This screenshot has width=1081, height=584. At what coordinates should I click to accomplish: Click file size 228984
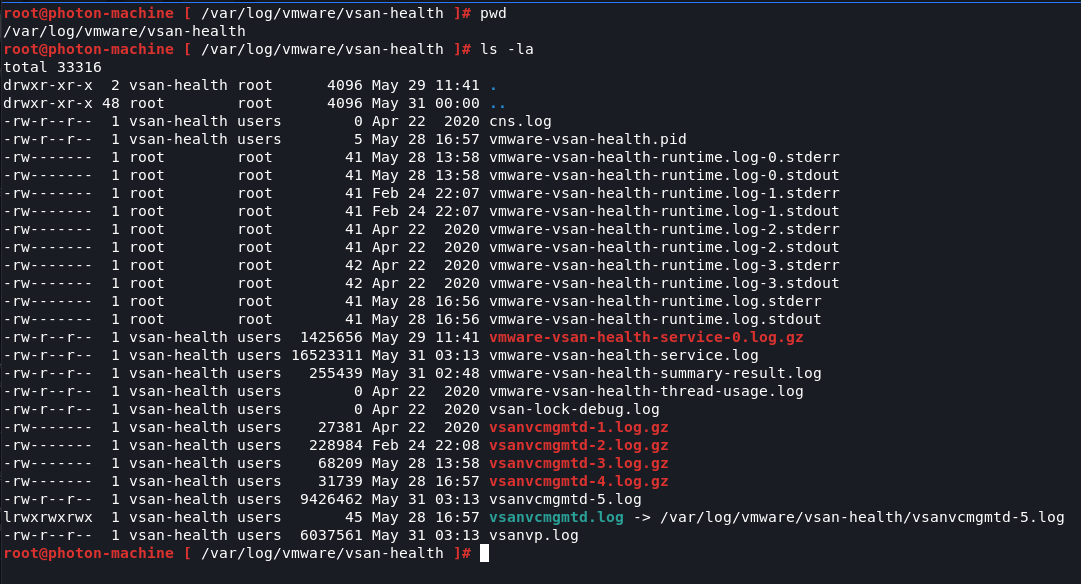(x=336, y=445)
